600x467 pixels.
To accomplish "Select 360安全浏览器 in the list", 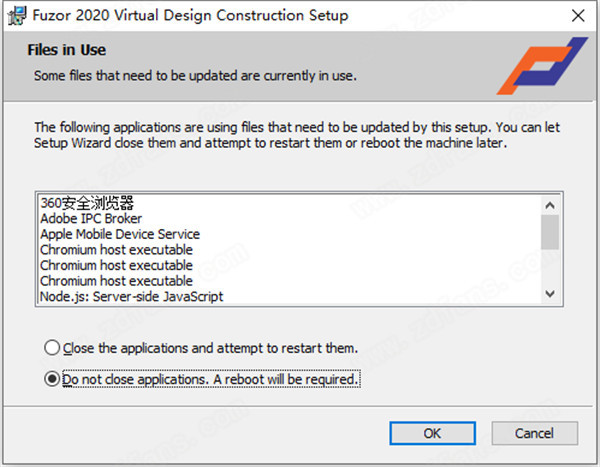I will pos(86,202).
